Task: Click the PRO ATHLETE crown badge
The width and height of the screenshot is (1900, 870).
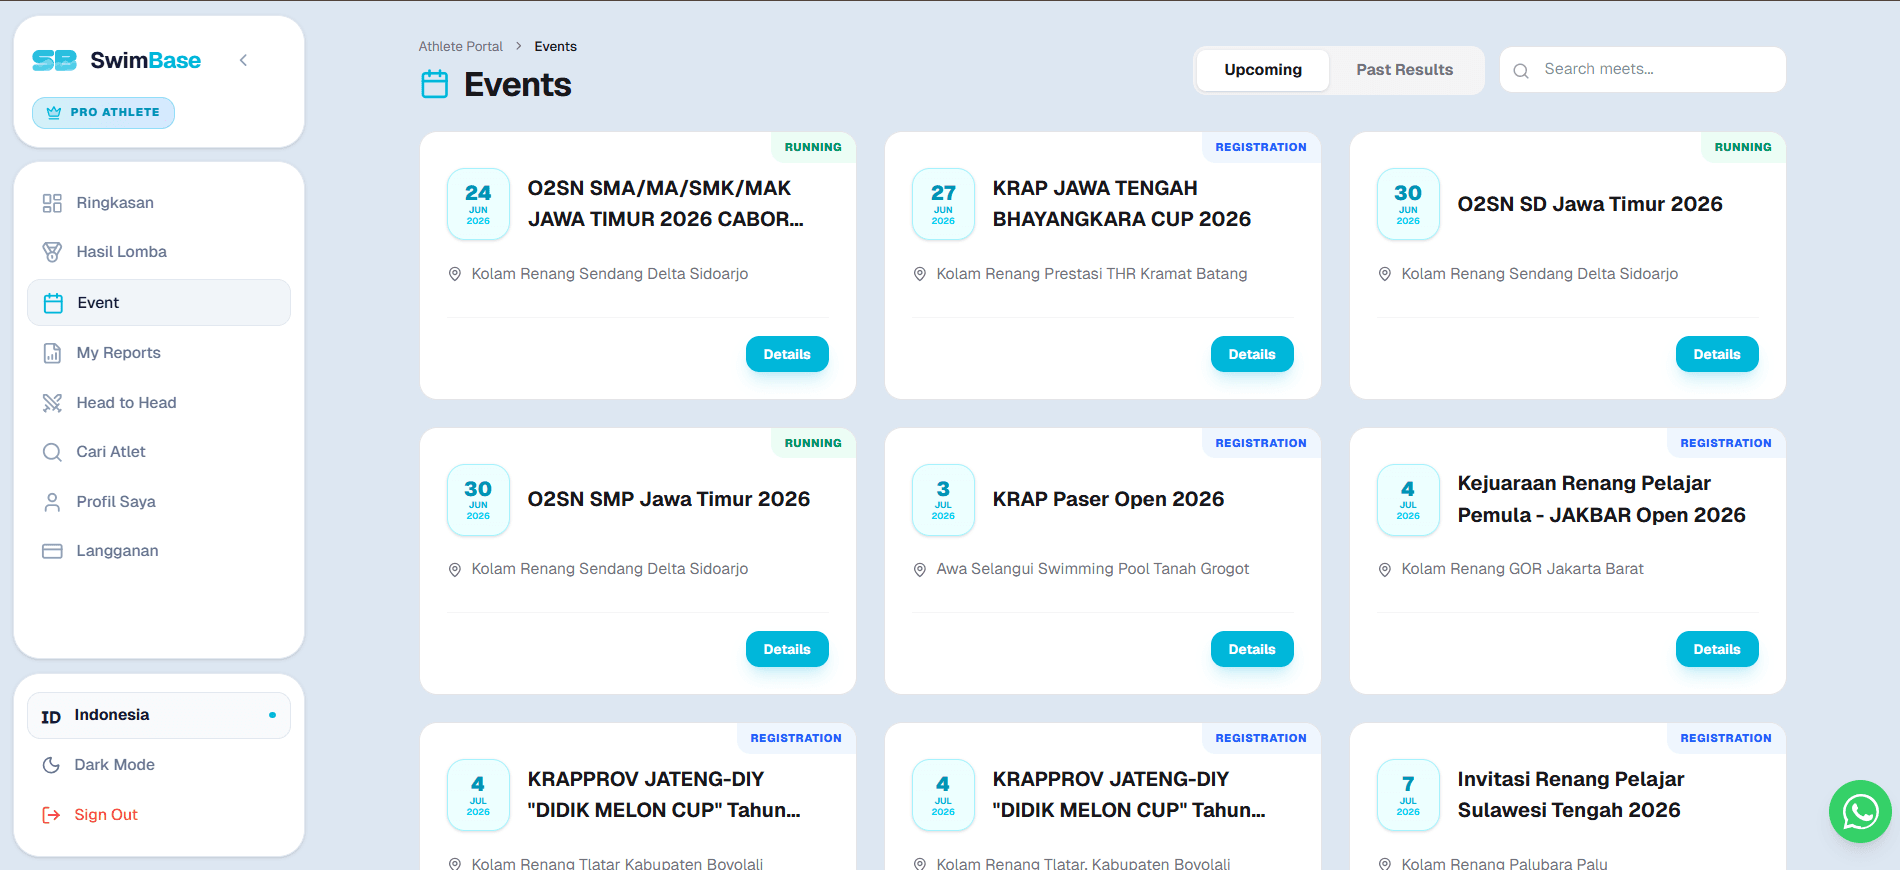Action: (103, 112)
